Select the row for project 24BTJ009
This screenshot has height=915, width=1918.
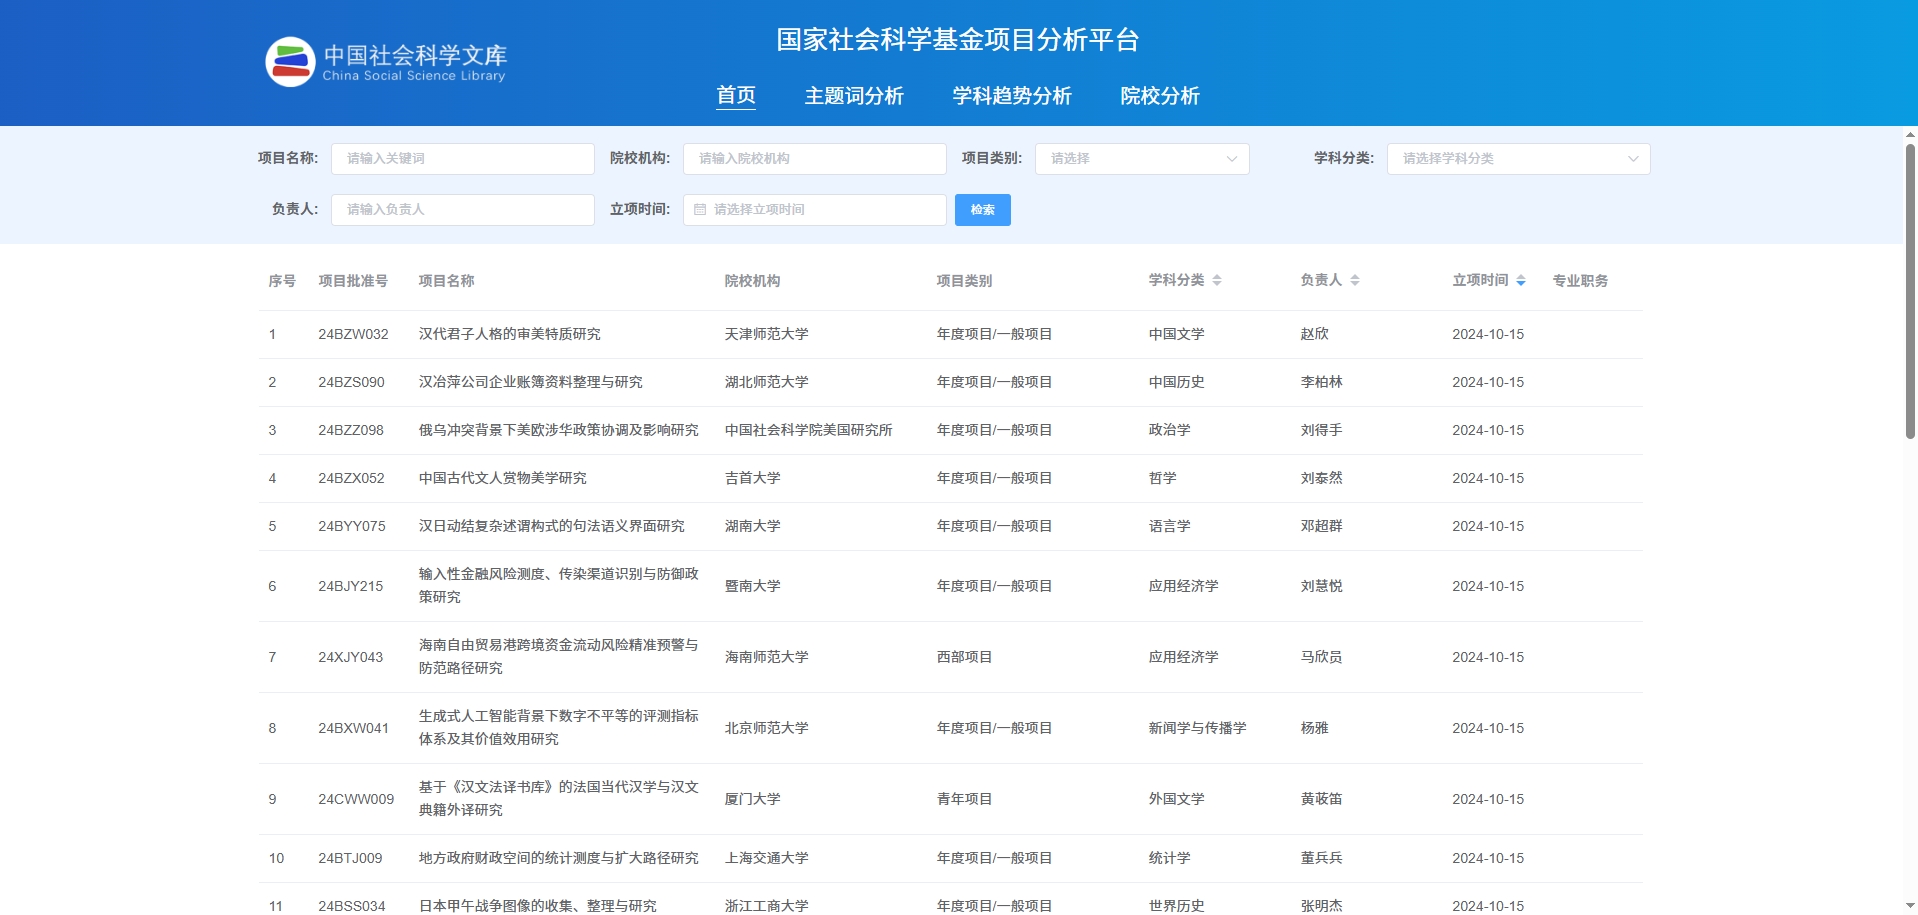tap(350, 858)
